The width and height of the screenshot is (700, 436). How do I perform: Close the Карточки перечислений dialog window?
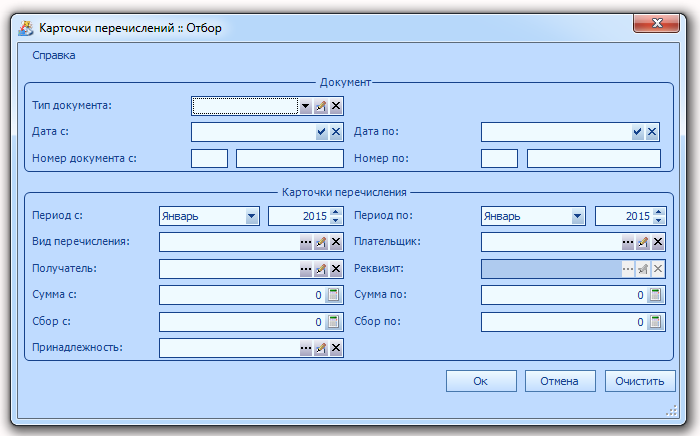656,23
